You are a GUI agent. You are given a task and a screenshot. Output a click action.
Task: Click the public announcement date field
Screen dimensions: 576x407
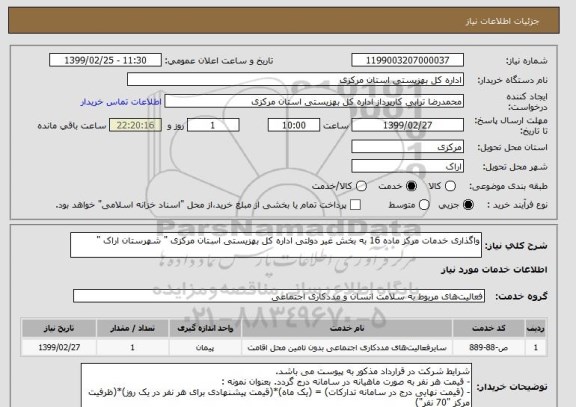(x=105, y=60)
